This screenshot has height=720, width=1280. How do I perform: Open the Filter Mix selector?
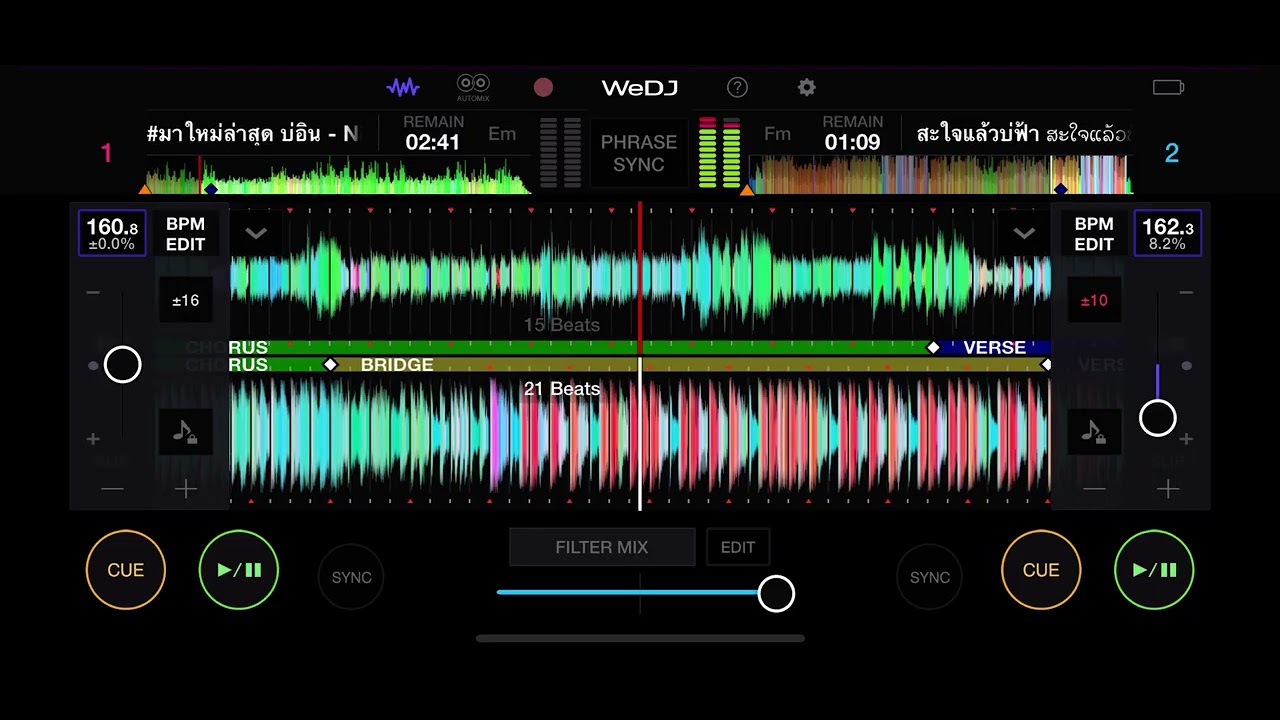point(602,547)
